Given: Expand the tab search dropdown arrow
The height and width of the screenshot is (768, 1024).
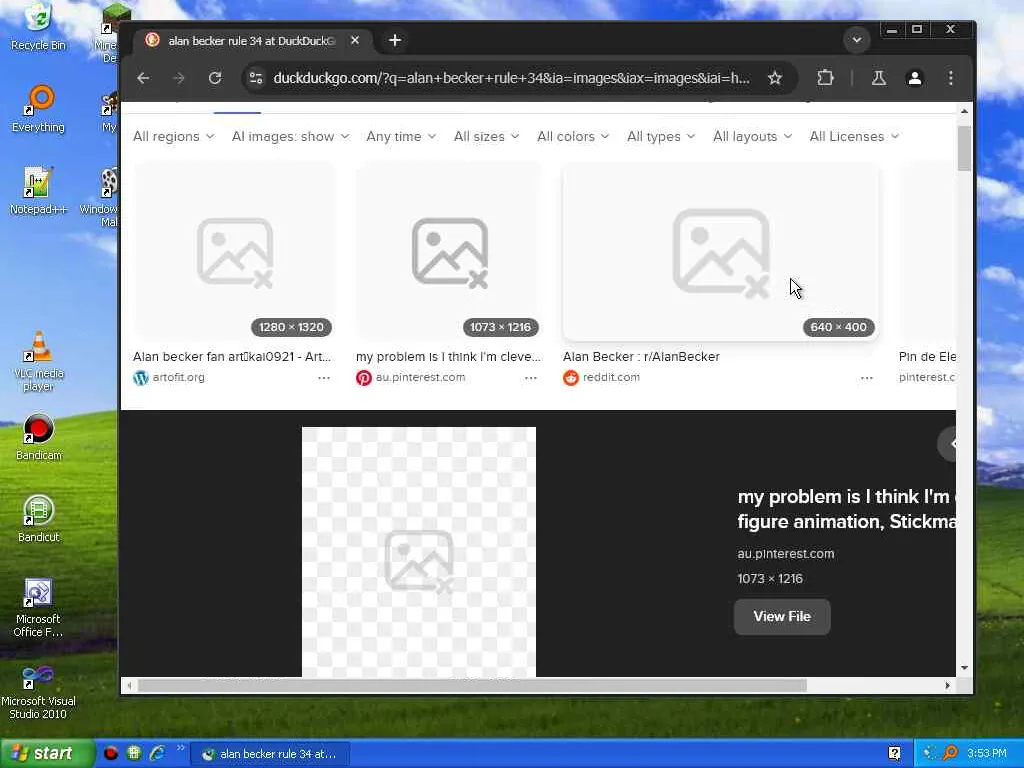Looking at the screenshot, I should 856,40.
